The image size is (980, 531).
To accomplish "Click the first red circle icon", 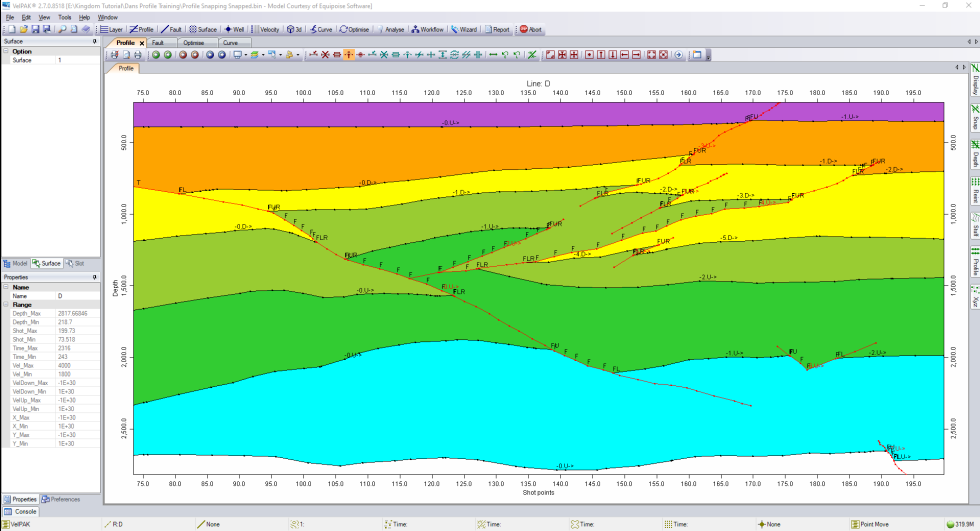I will coord(182,55).
